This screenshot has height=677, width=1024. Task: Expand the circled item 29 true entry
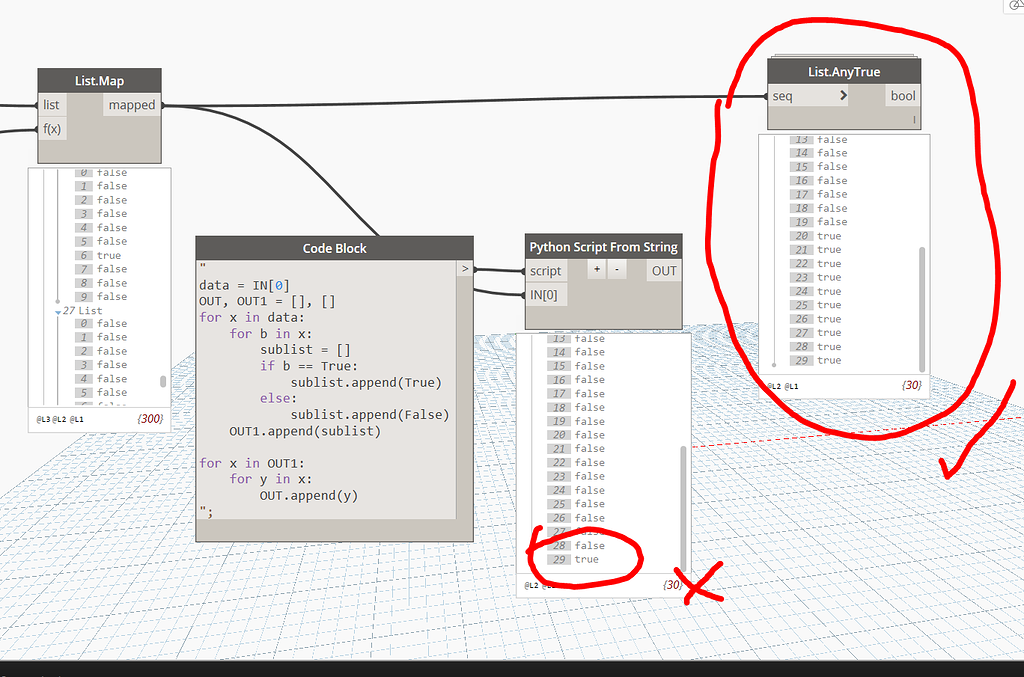(x=571, y=559)
